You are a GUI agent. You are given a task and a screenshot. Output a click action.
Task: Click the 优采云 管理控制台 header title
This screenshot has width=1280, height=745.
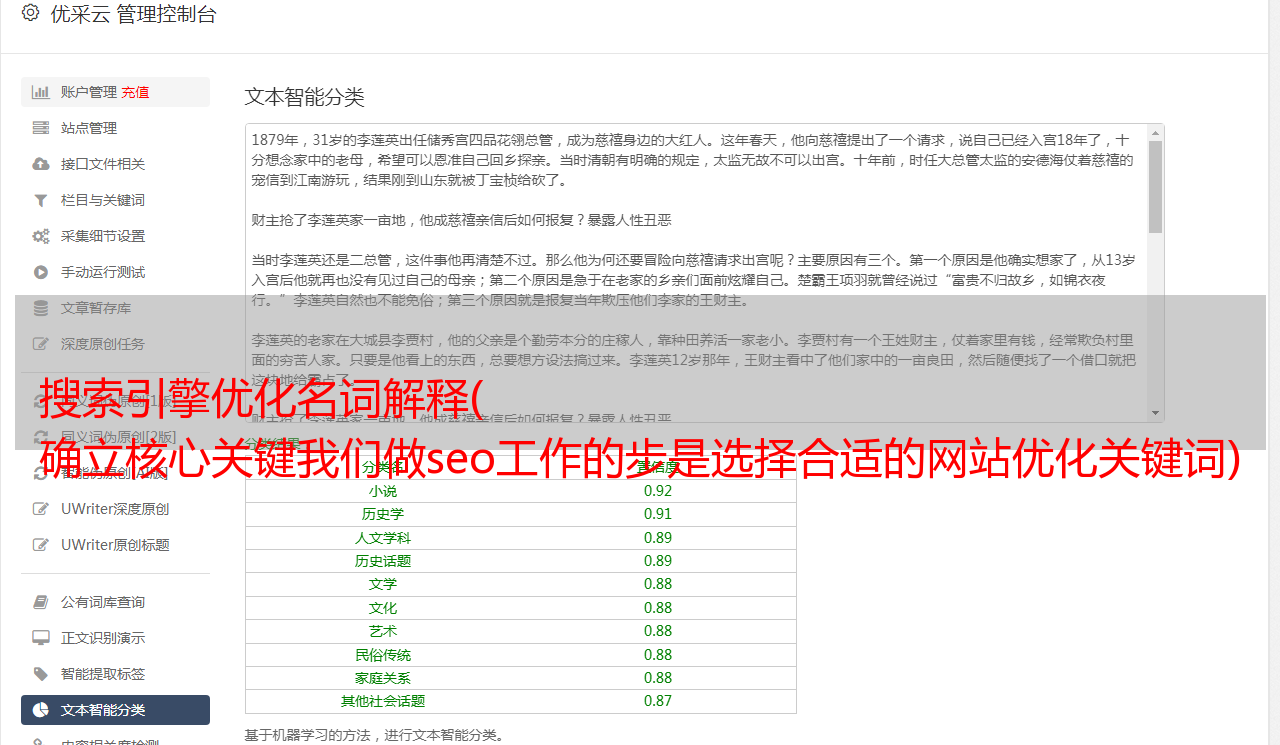click(133, 14)
